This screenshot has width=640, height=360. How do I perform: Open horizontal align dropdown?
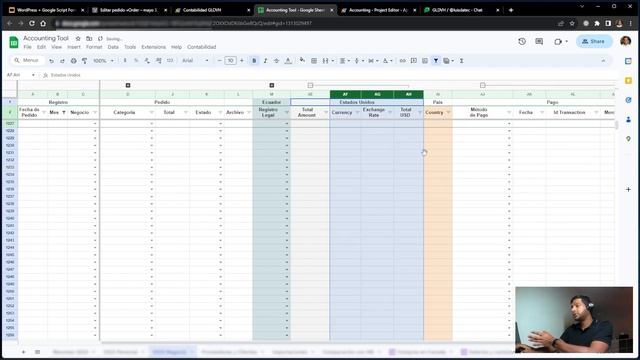(x=345, y=61)
